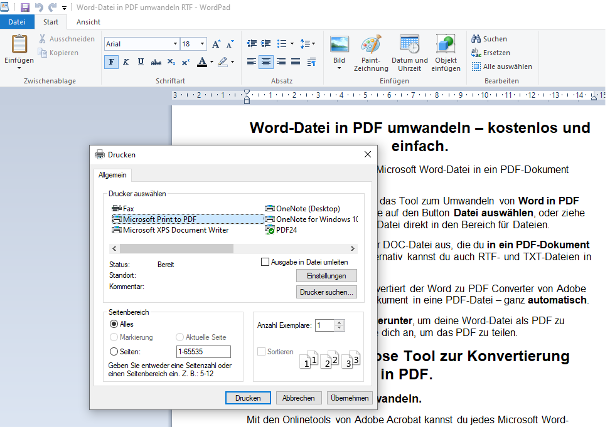Click the Drucker suchen button
Image resolution: width=606 pixels, height=428 pixels.
pyautogui.click(x=325, y=292)
